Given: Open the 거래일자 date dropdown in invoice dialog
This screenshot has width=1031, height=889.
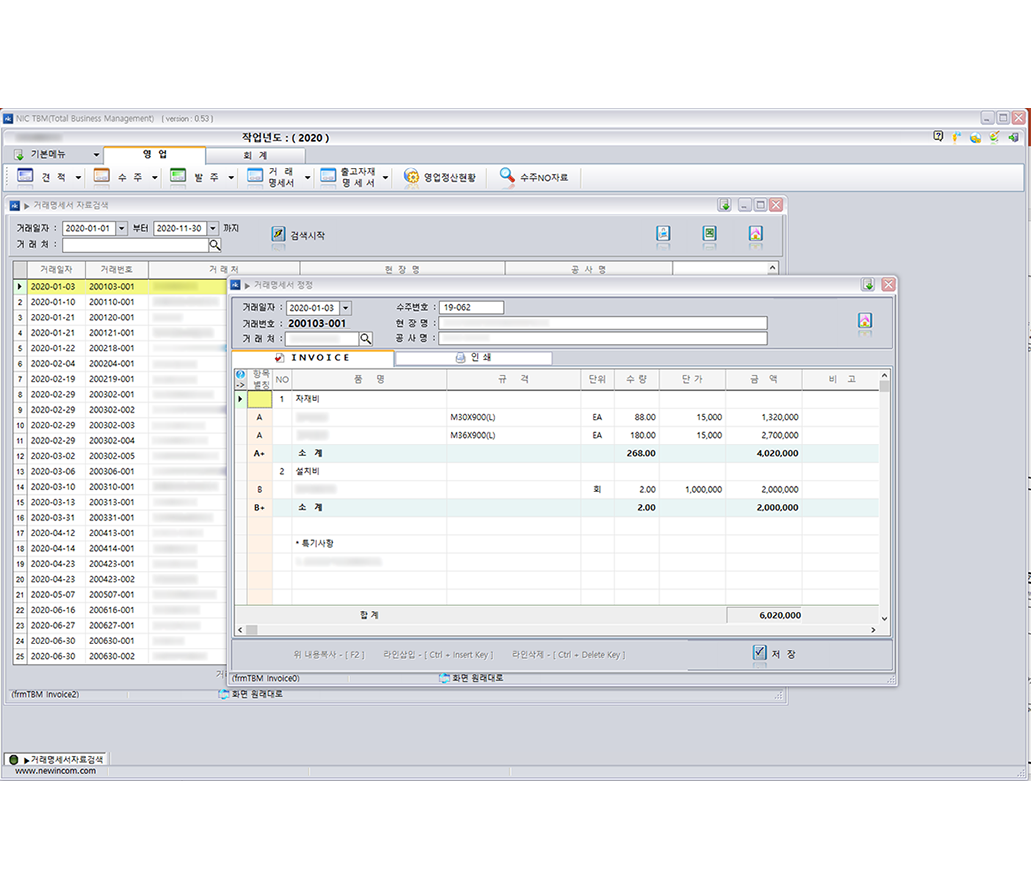Looking at the screenshot, I should pyautogui.click(x=346, y=308).
